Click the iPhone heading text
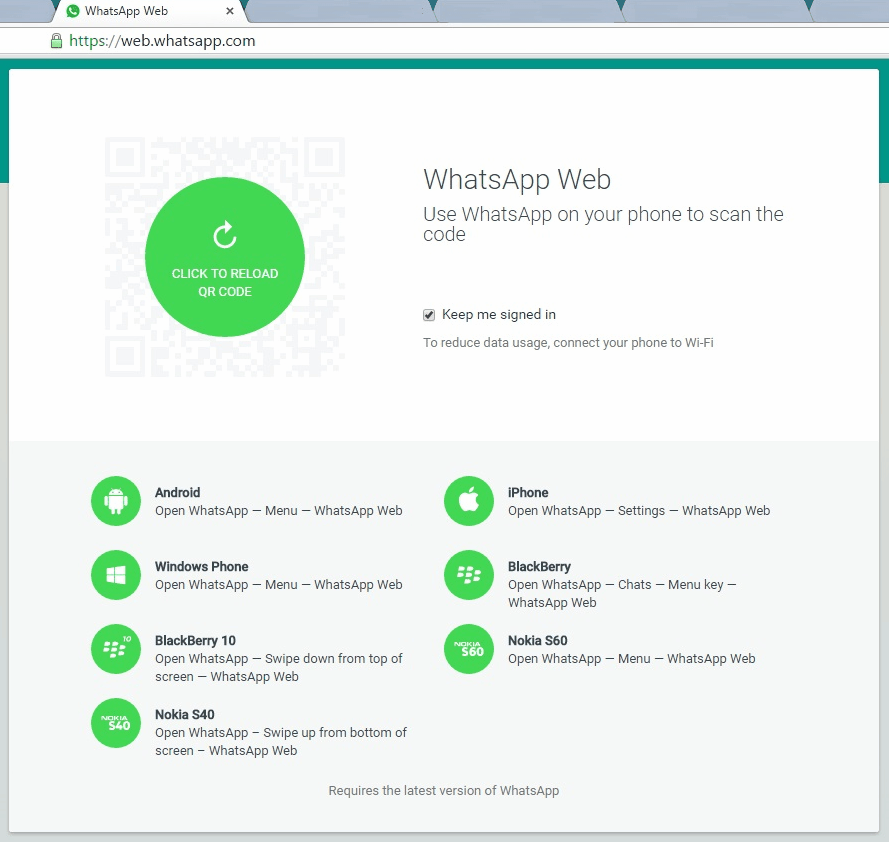The height and width of the screenshot is (842, 889). tap(528, 492)
